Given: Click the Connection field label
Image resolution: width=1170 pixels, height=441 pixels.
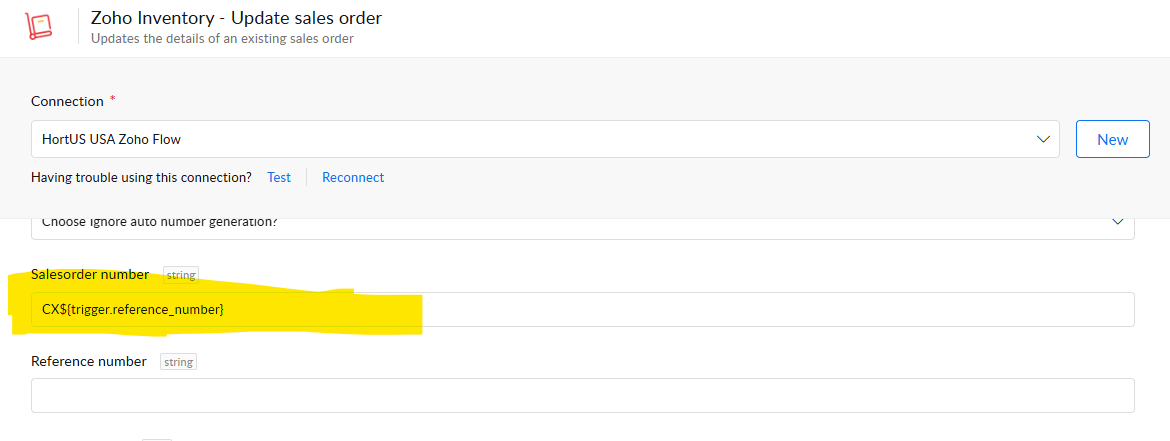Looking at the screenshot, I should point(67,101).
